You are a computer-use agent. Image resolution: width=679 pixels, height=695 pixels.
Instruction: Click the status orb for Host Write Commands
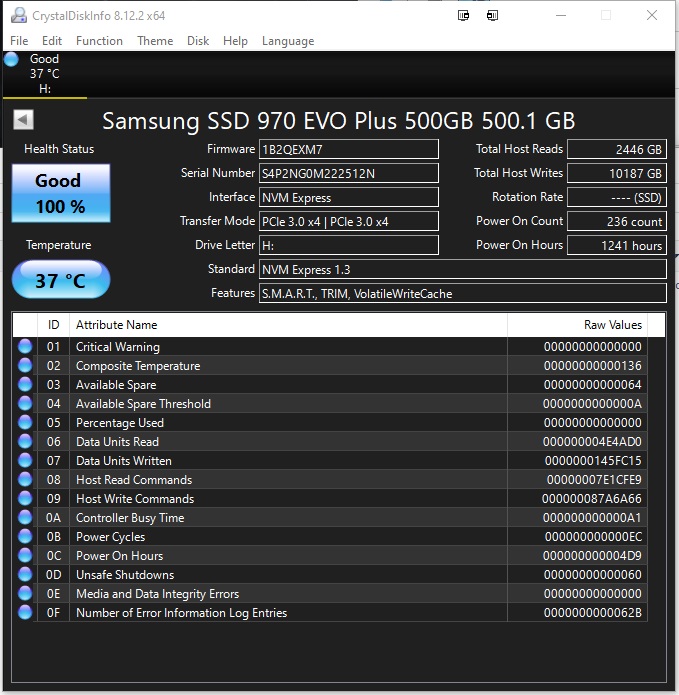25,499
